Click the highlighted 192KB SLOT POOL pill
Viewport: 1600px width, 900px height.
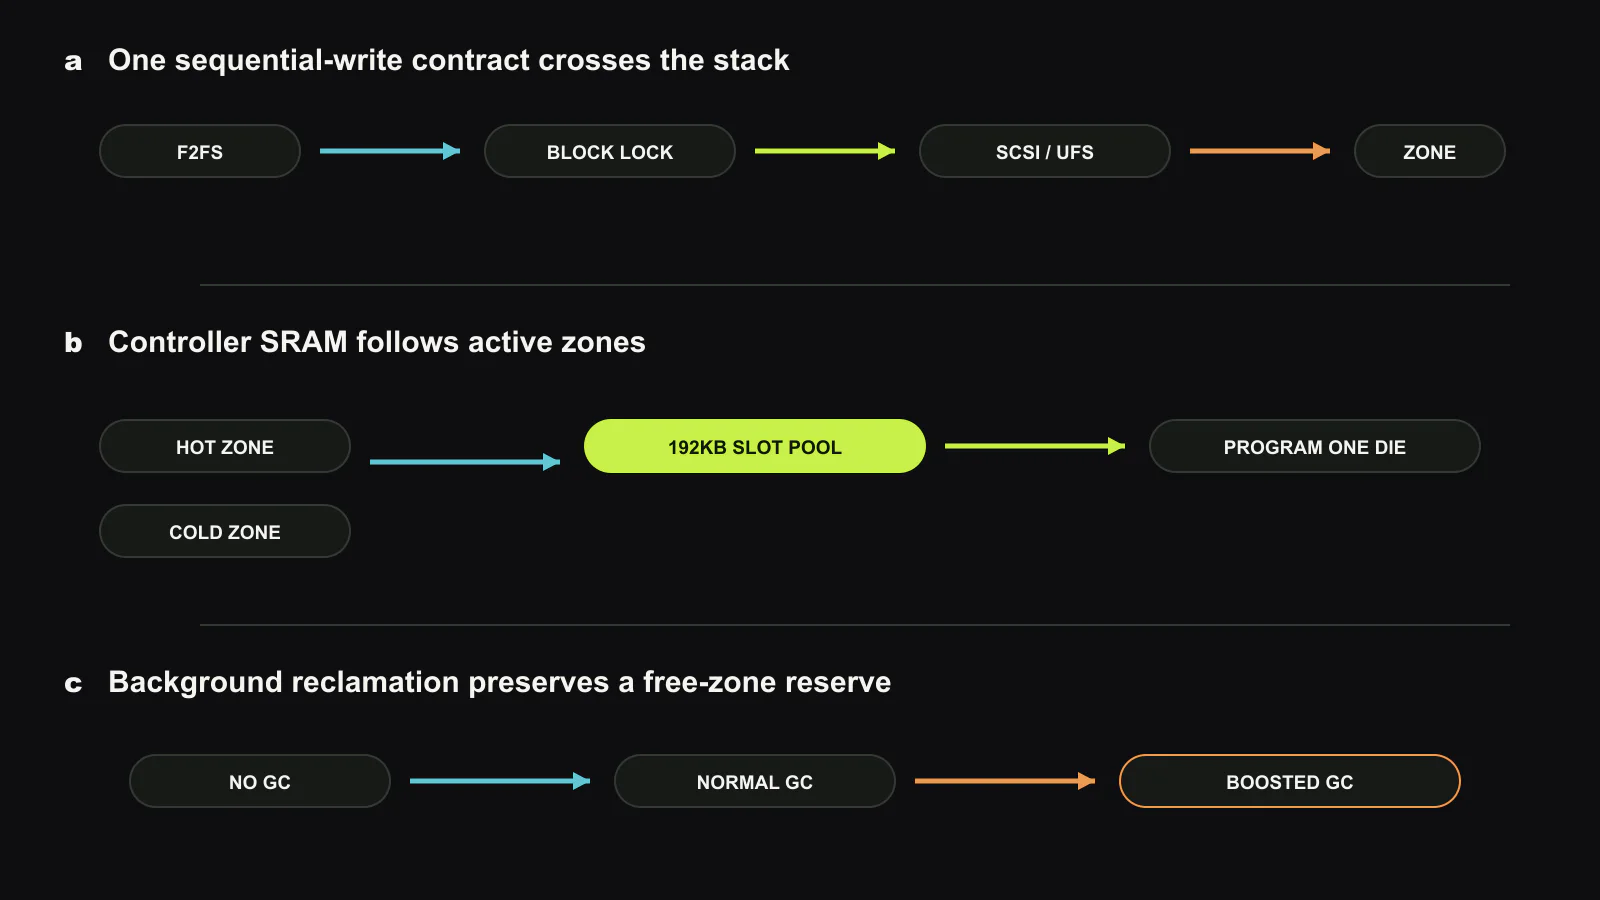pos(755,446)
